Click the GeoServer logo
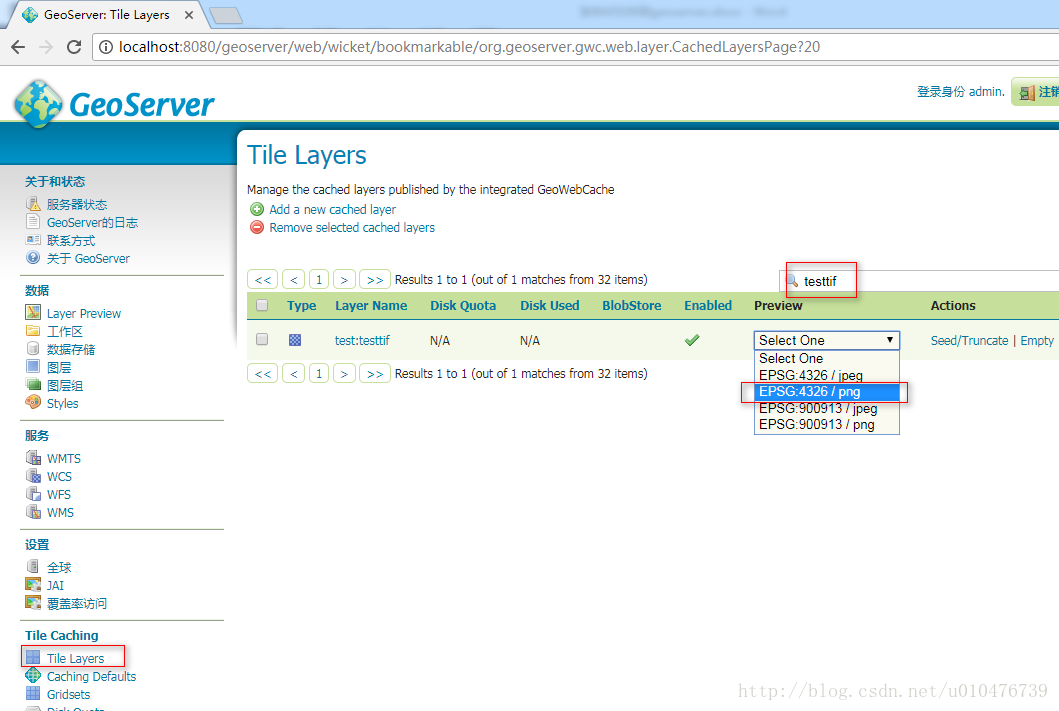The width and height of the screenshot is (1059, 711). coord(114,104)
